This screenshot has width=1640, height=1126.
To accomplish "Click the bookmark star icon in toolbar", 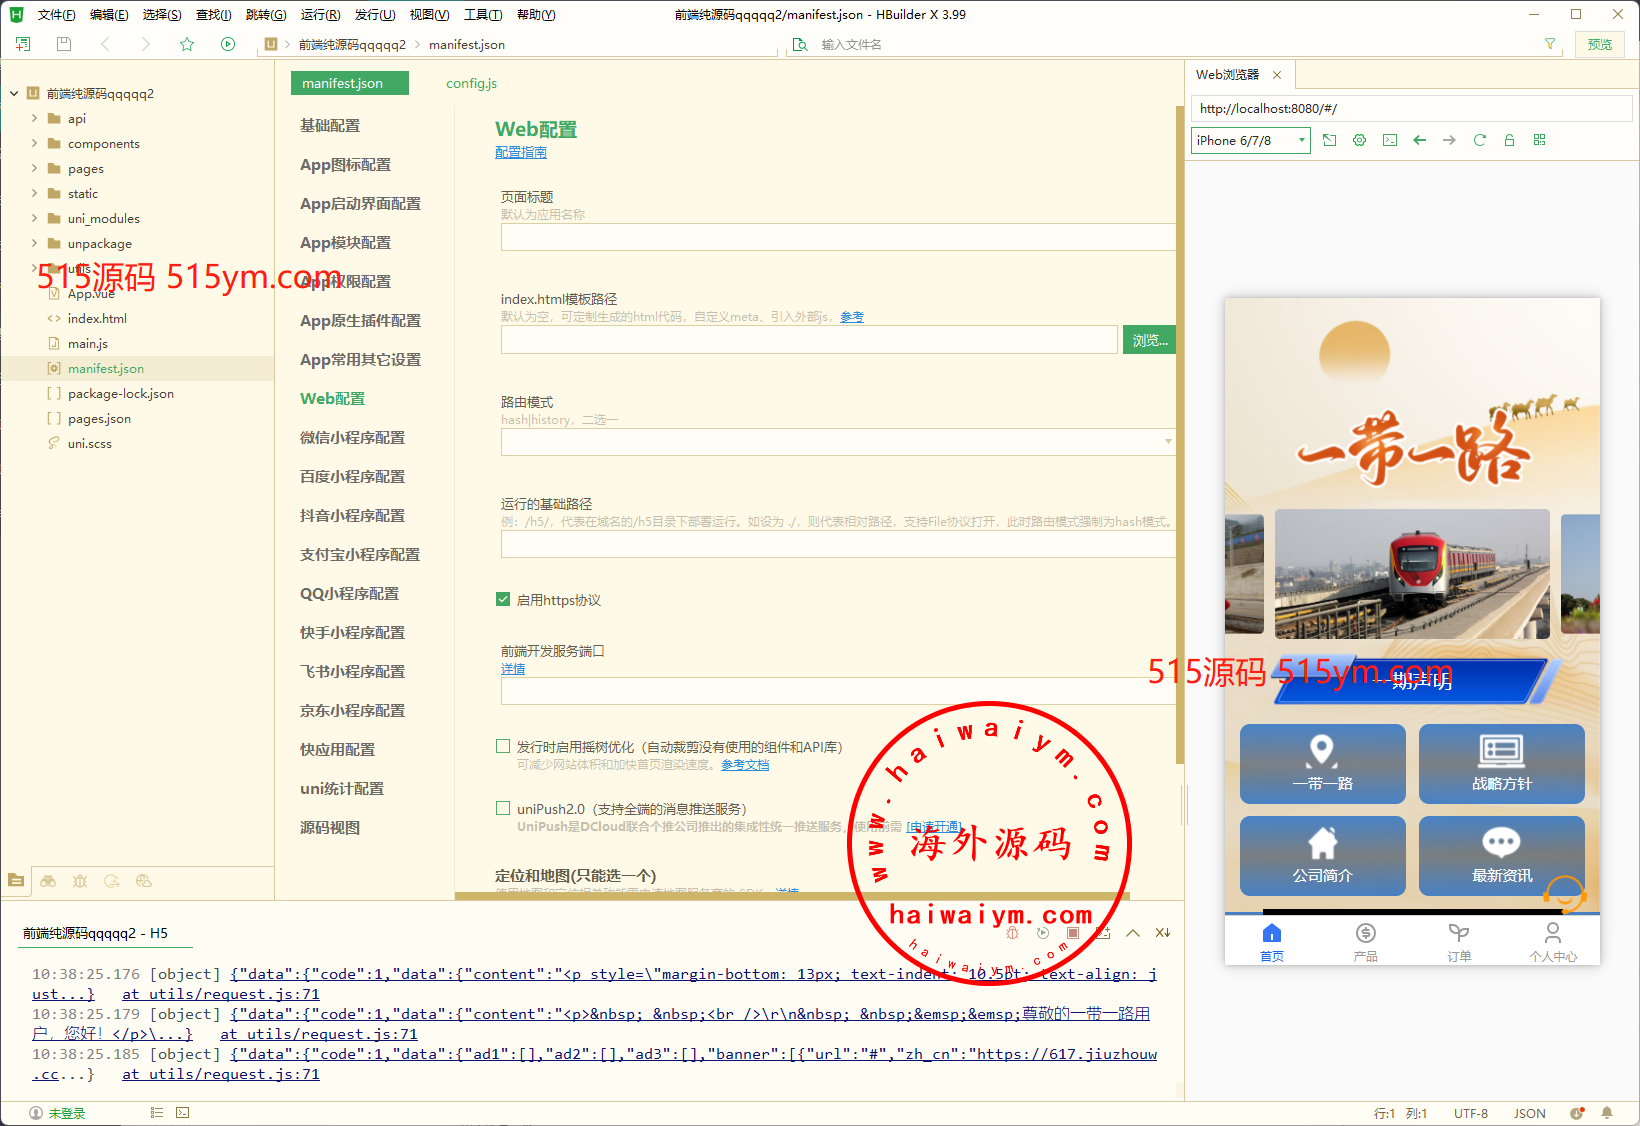I will (187, 44).
